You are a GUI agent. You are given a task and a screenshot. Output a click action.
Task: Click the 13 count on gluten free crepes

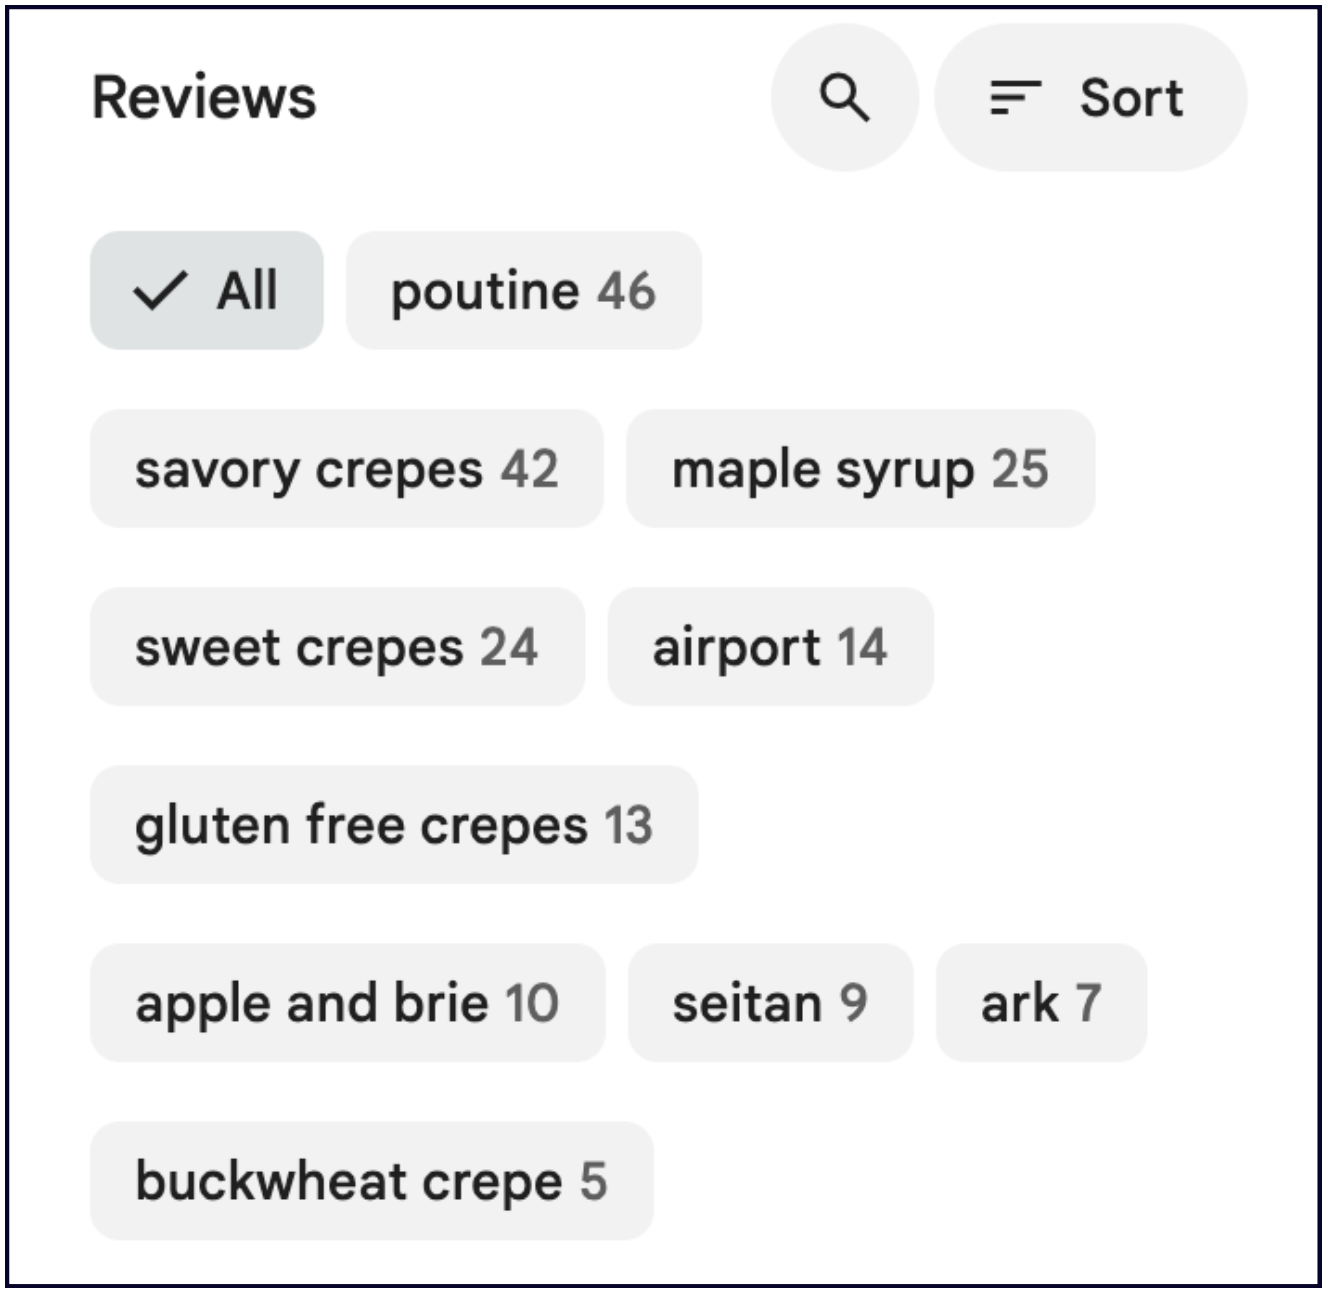(629, 825)
